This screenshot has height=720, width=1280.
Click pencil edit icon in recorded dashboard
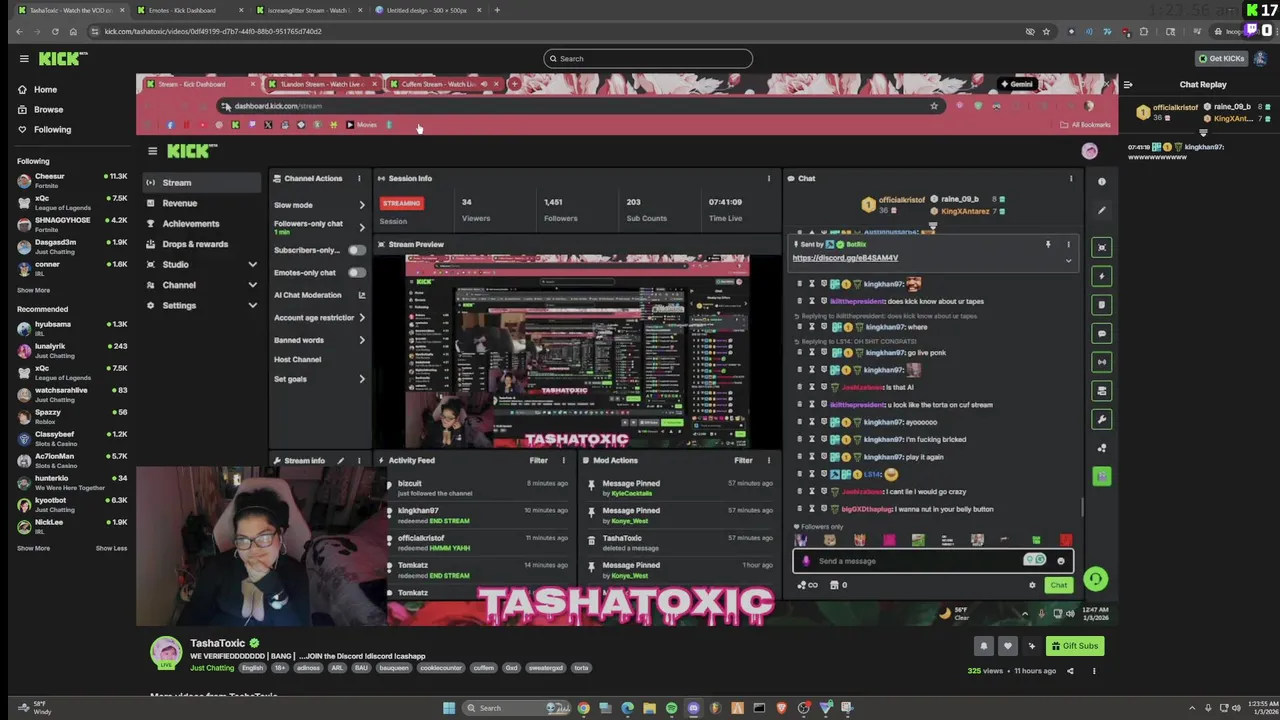coord(1102,210)
